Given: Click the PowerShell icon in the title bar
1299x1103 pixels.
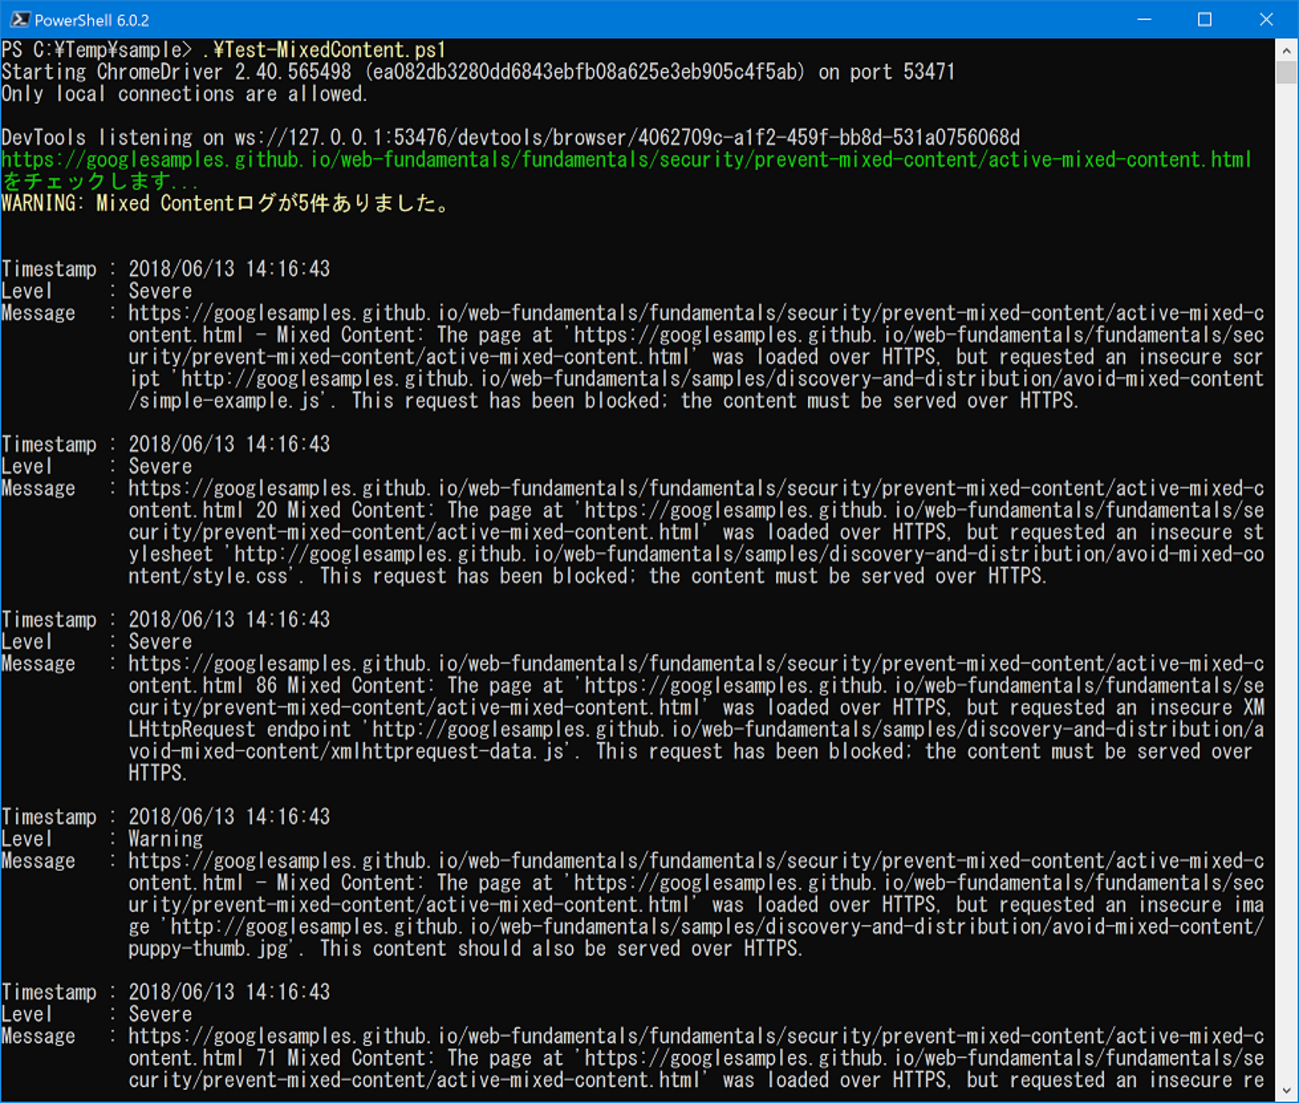Looking at the screenshot, I should (19, 19).
